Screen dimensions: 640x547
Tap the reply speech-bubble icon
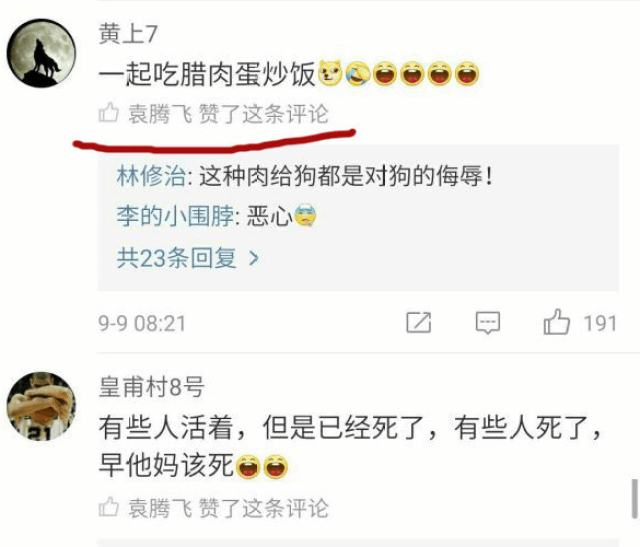(x=488, y=323)
